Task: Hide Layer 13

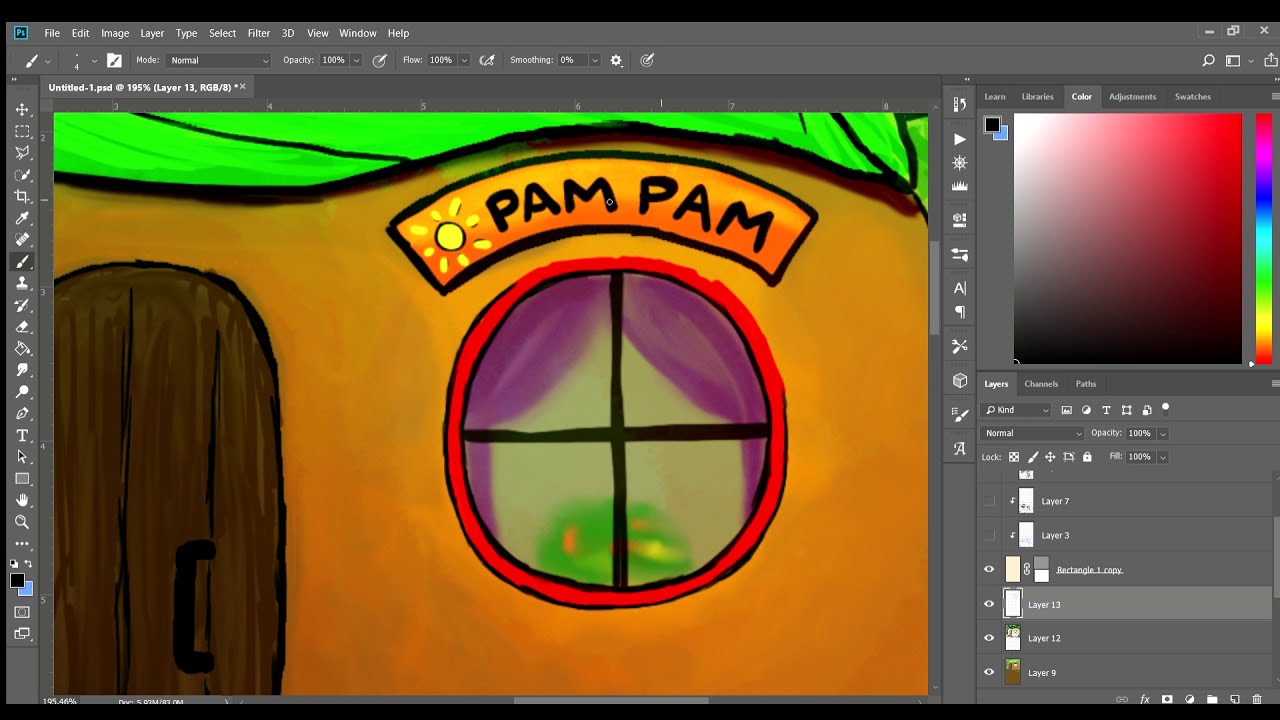Action: point(989,604)
